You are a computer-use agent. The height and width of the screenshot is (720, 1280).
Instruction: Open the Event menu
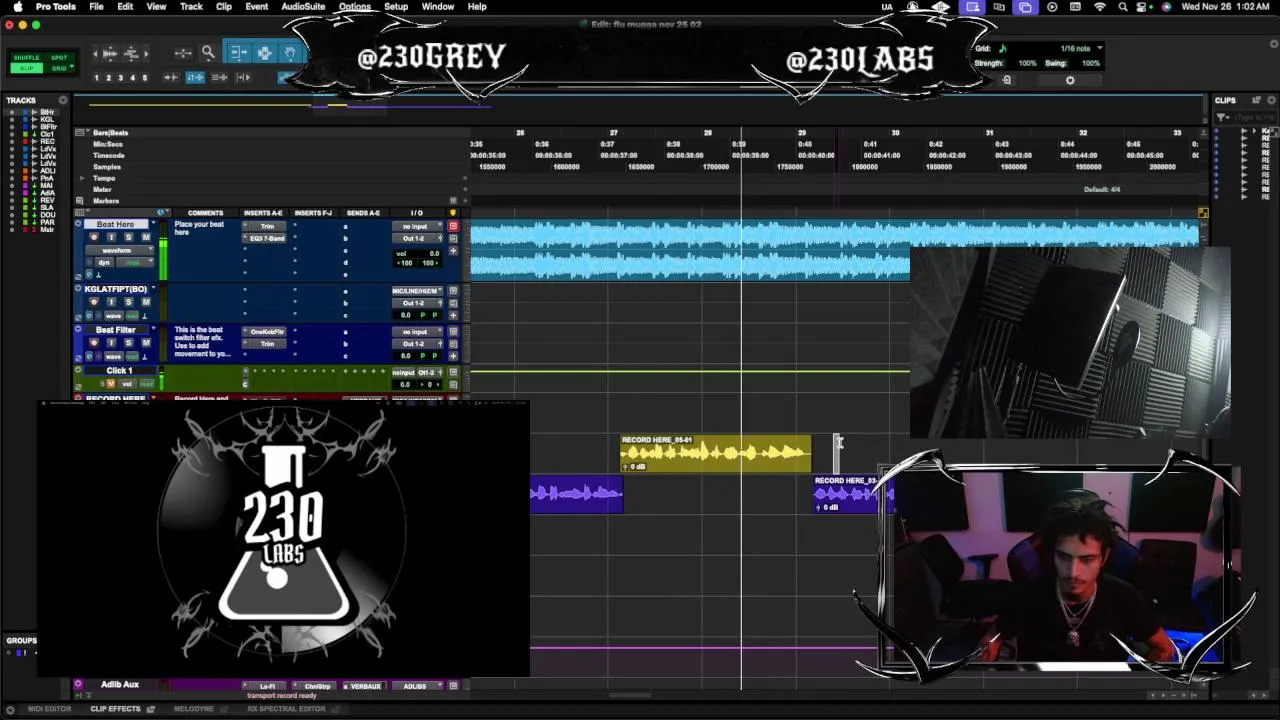[257, 7]
